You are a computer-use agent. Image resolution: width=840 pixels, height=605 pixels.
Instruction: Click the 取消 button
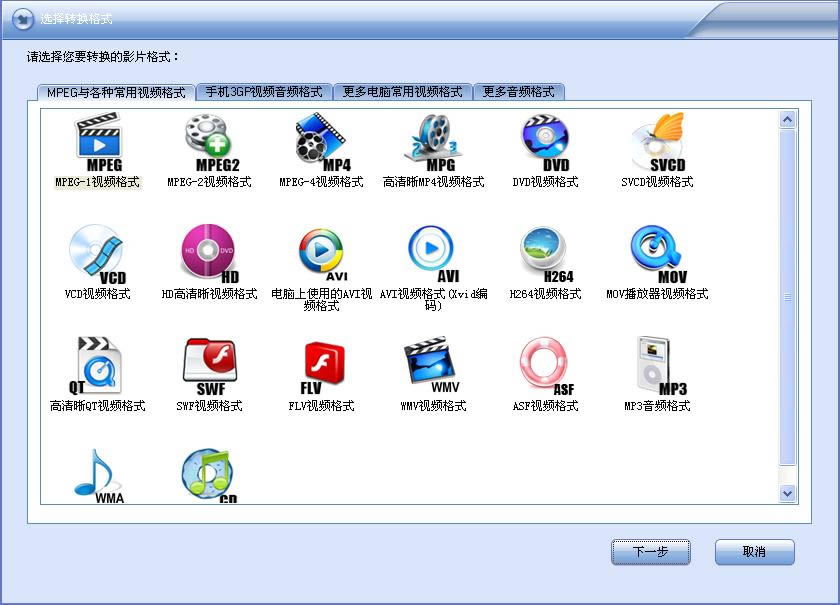pos(754,552)
